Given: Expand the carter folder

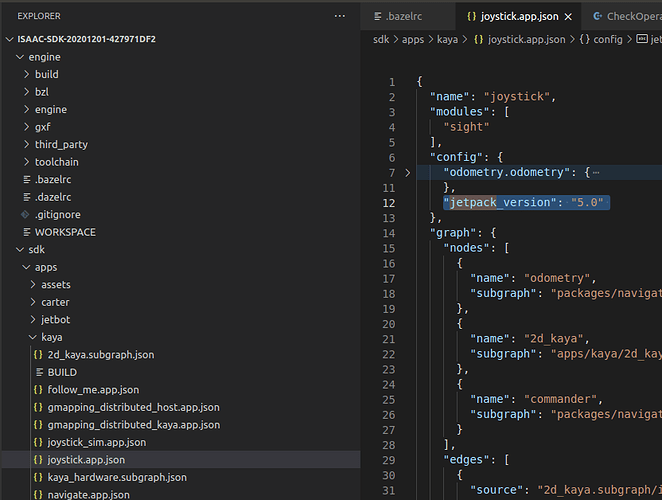Looking at the screenshot, I should click(x=33, y=302).
